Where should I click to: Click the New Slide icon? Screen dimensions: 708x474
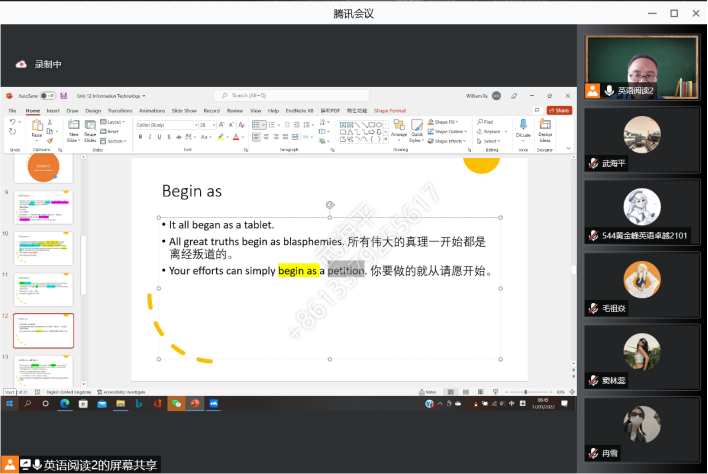[74, 125]
